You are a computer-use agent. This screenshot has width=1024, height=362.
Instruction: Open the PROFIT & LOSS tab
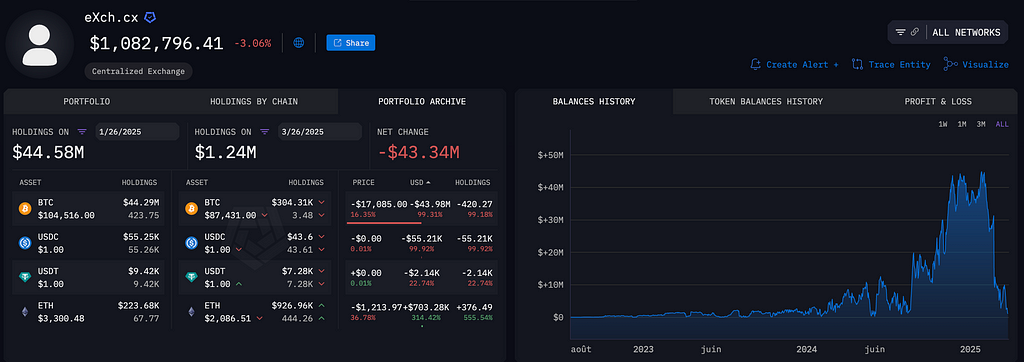pos(938,101)
